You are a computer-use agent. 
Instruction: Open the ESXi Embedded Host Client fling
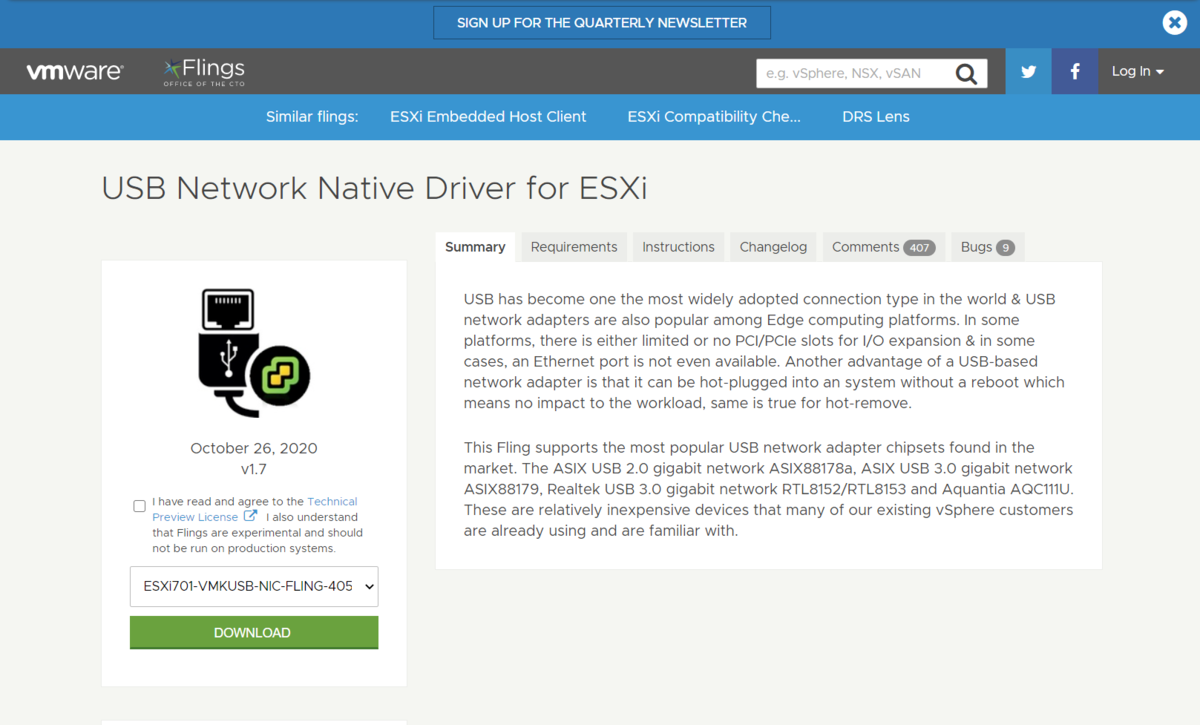click(488, 117)
